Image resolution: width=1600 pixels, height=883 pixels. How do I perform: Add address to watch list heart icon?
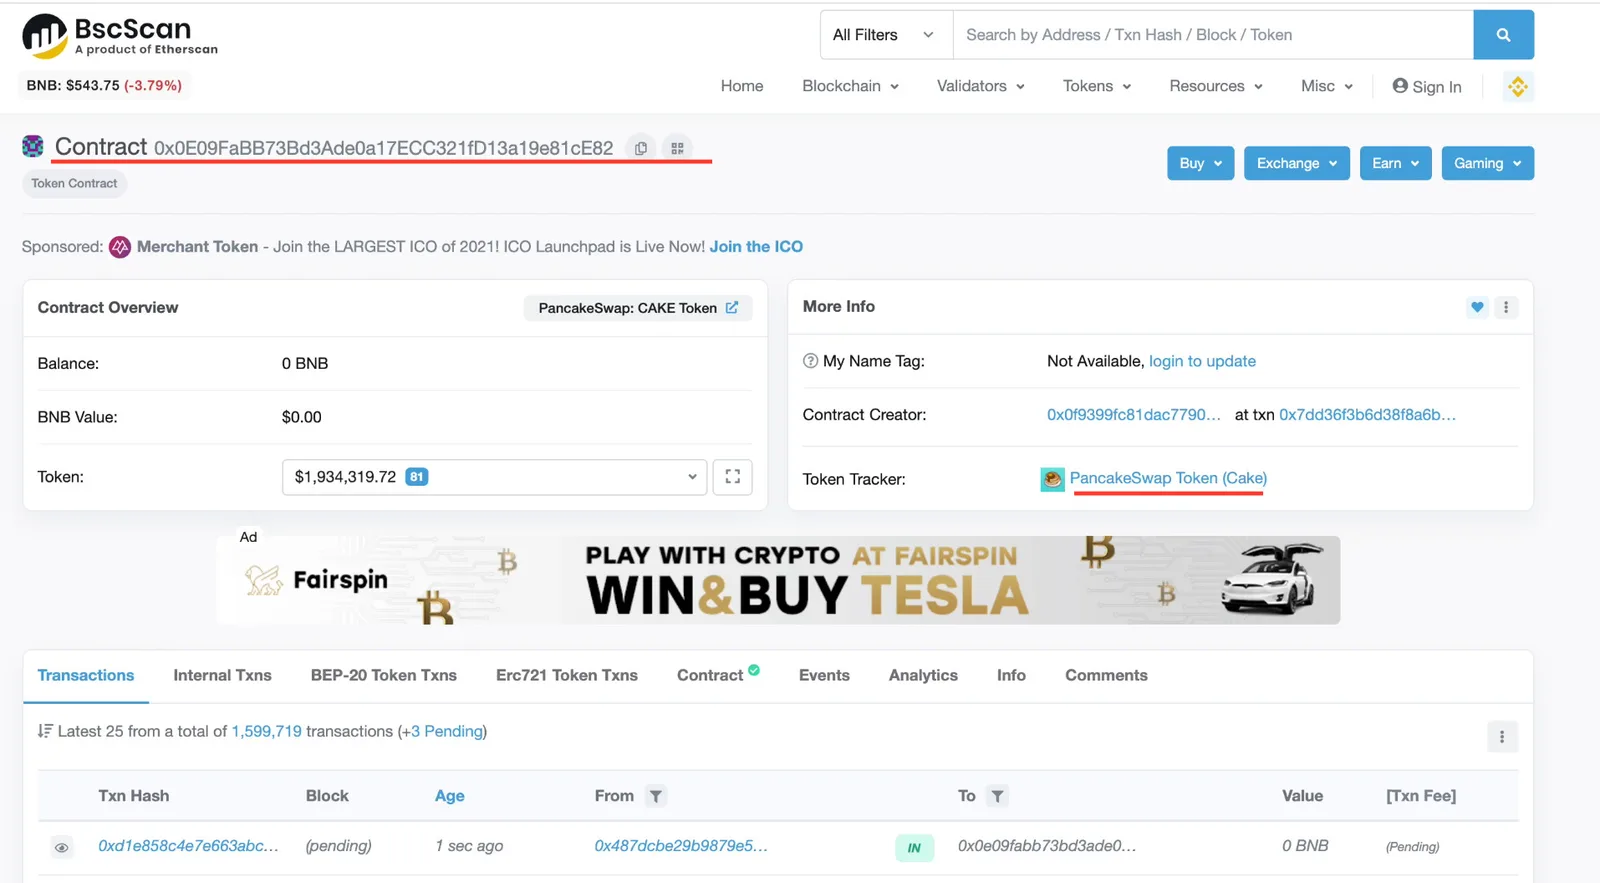tap(1477, 307)
